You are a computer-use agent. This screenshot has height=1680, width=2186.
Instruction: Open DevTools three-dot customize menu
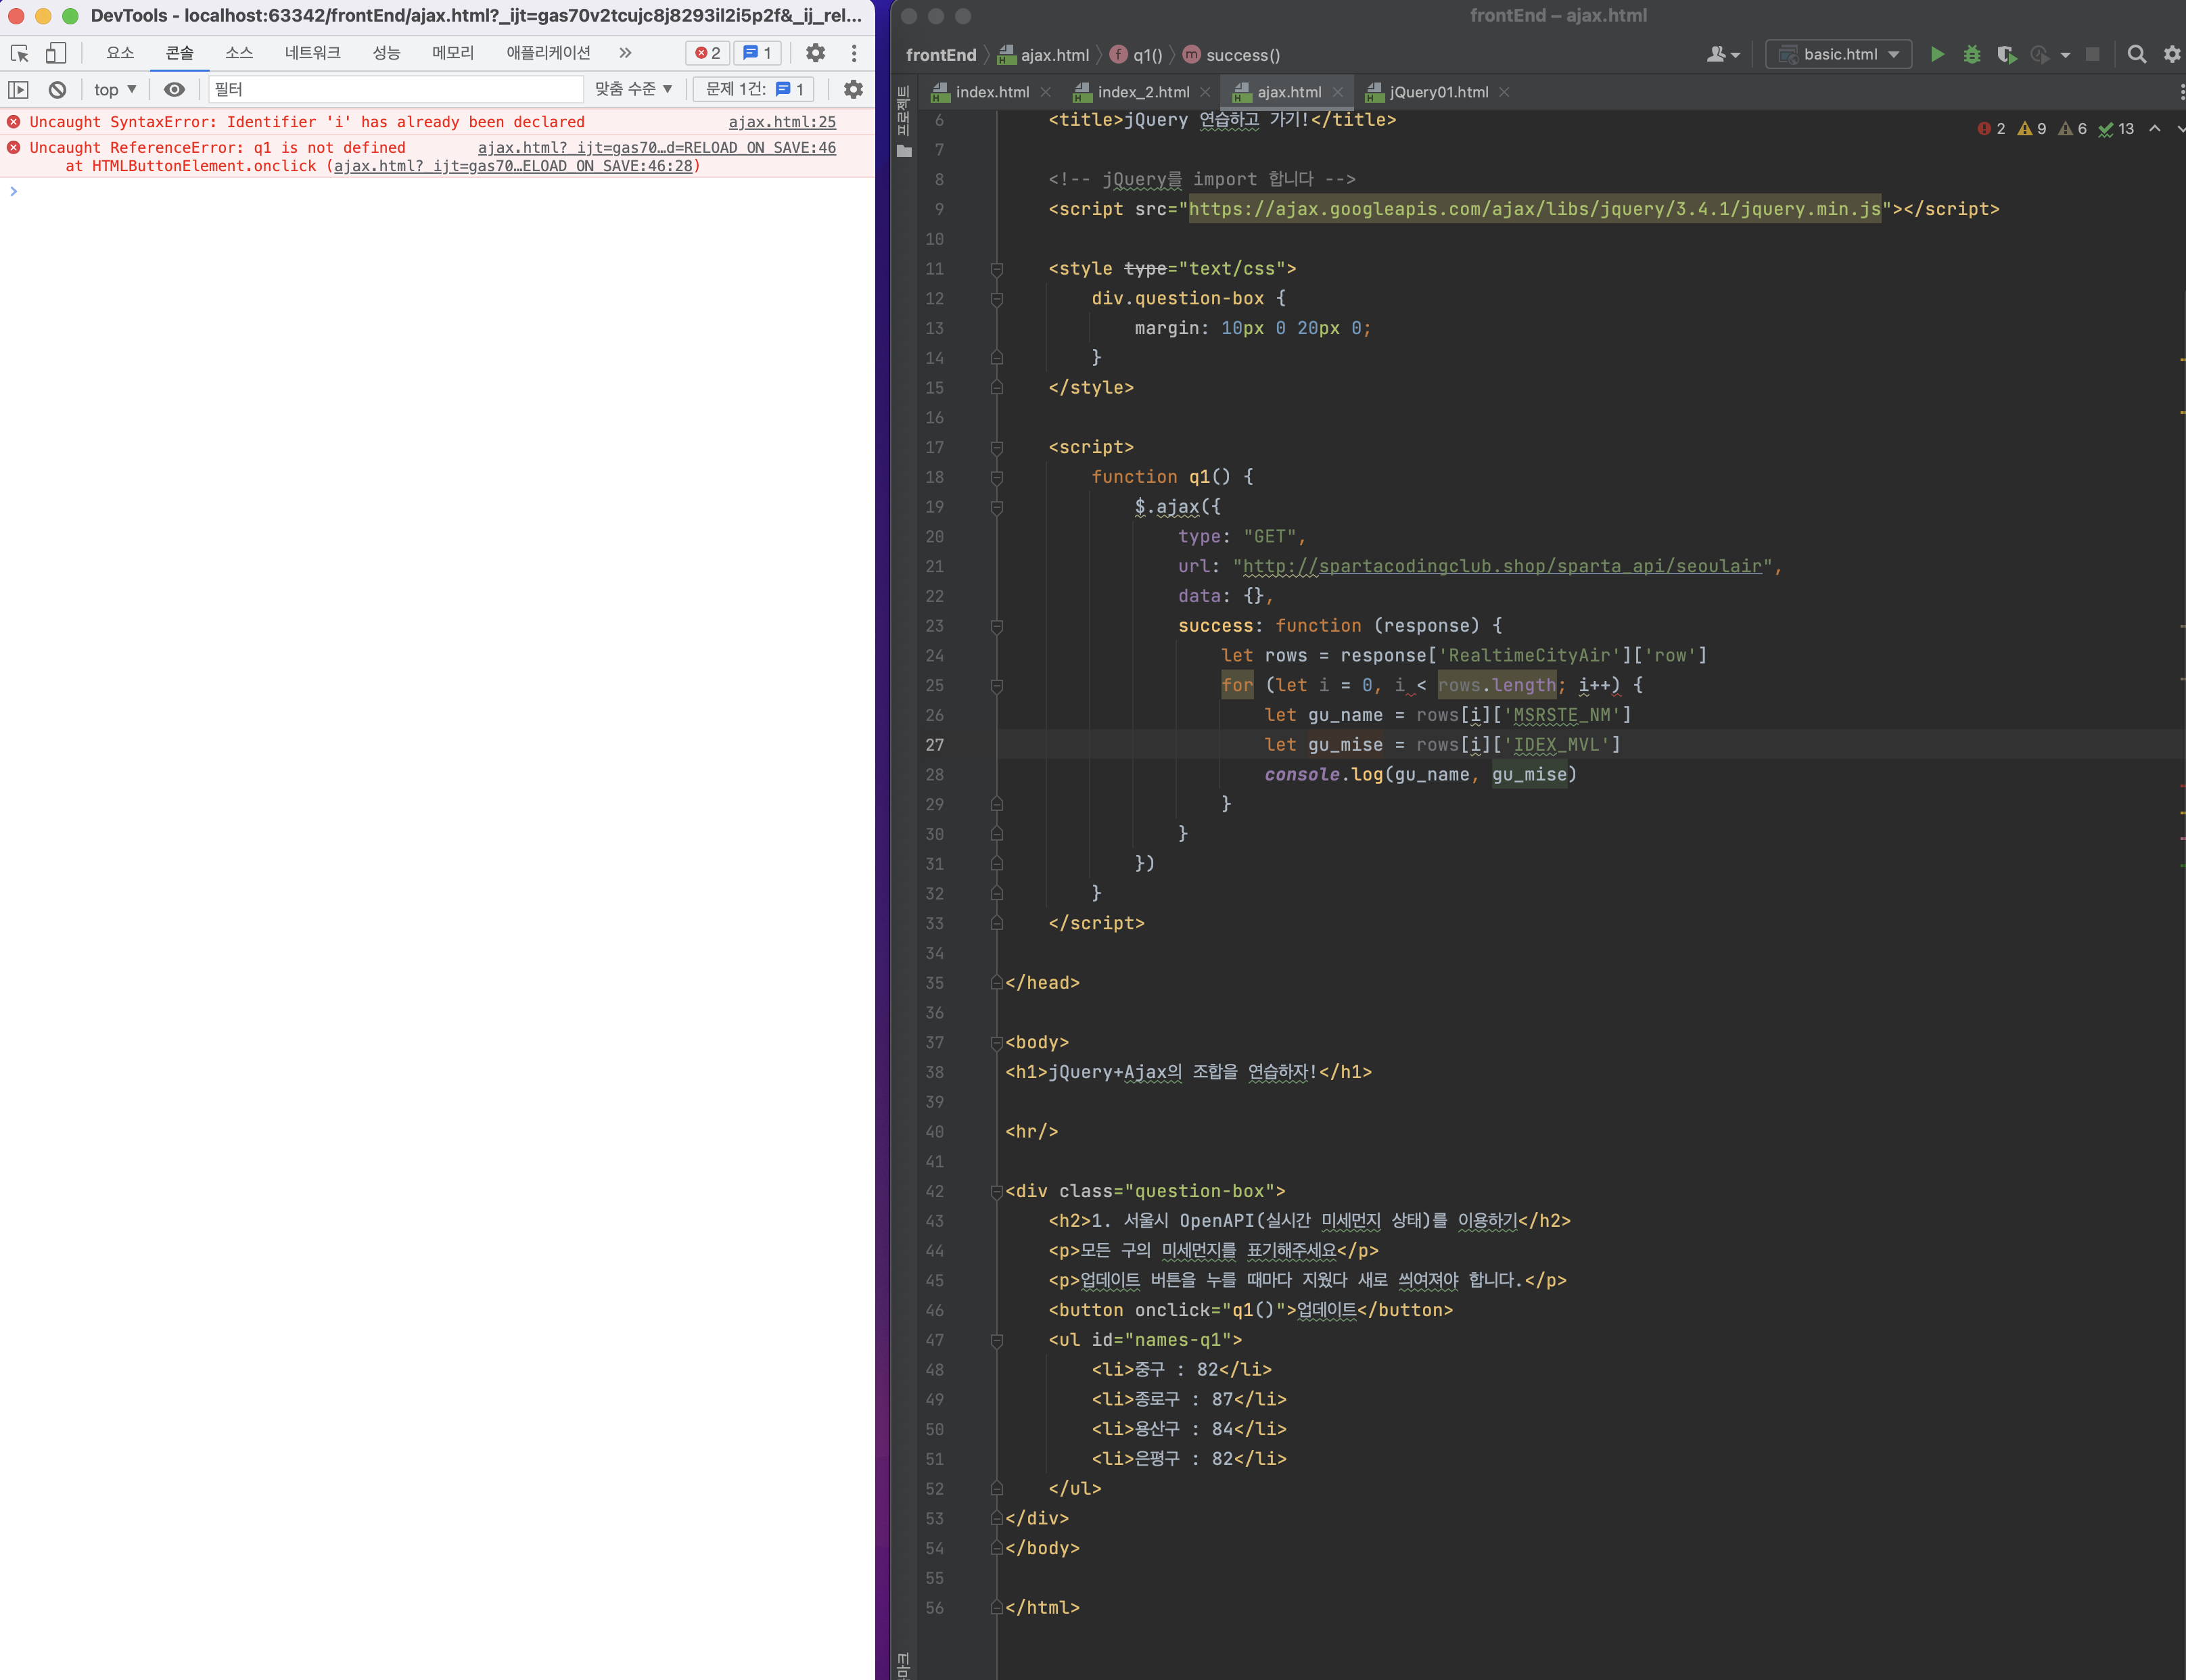[854, 53]
